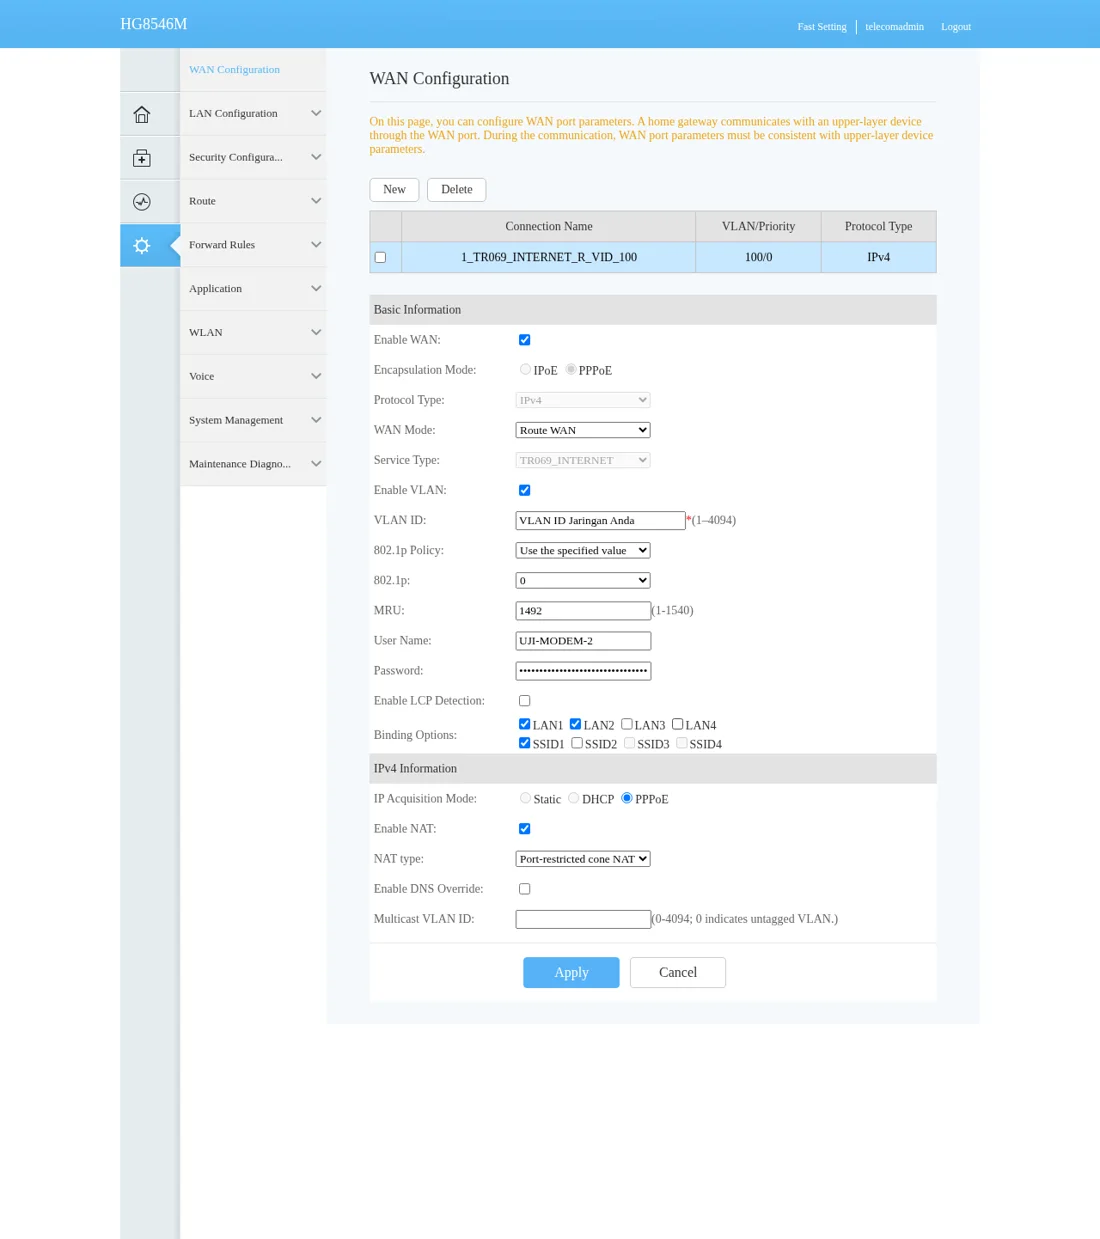Expand the System Management chevron
Image resolution: width=1100 pixels, height=1239 pixels.
(316, 420)
